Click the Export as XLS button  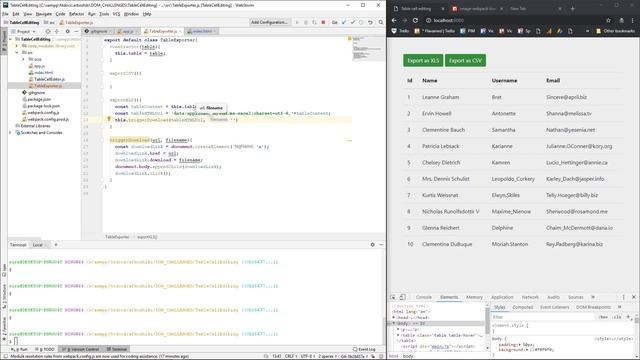[x=423, y=60]
